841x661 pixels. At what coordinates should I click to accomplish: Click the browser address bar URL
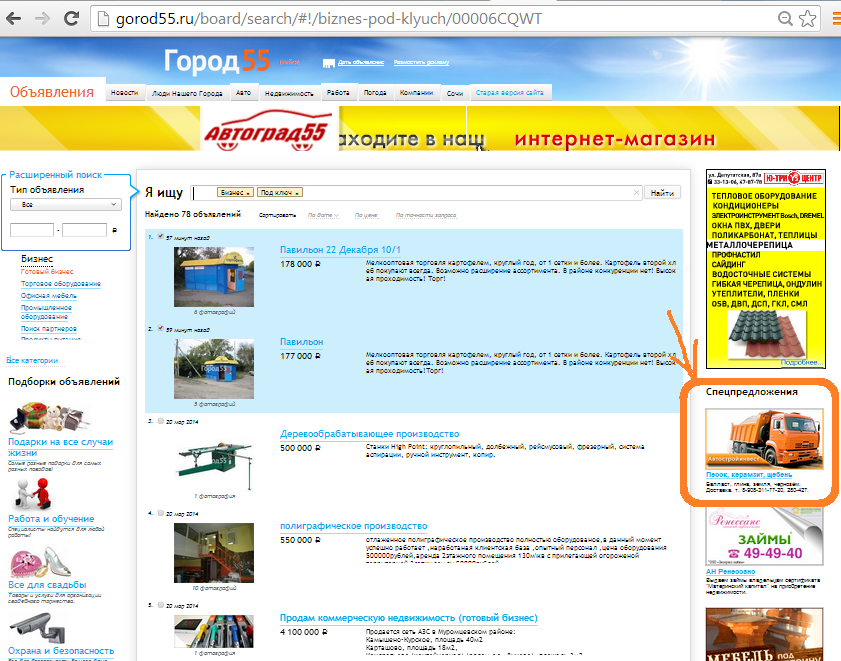click(x=329, y=19)
